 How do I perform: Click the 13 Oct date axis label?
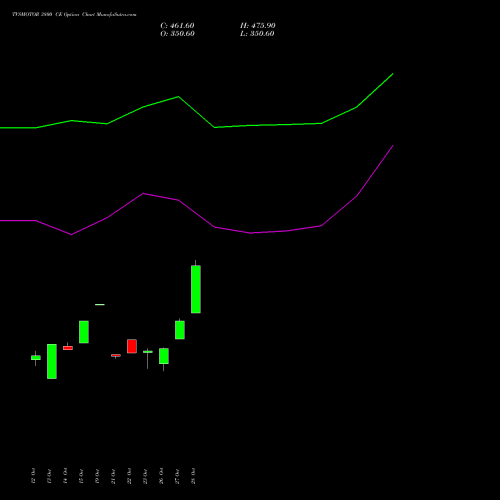pyautogui.click(x=49, y=476)
